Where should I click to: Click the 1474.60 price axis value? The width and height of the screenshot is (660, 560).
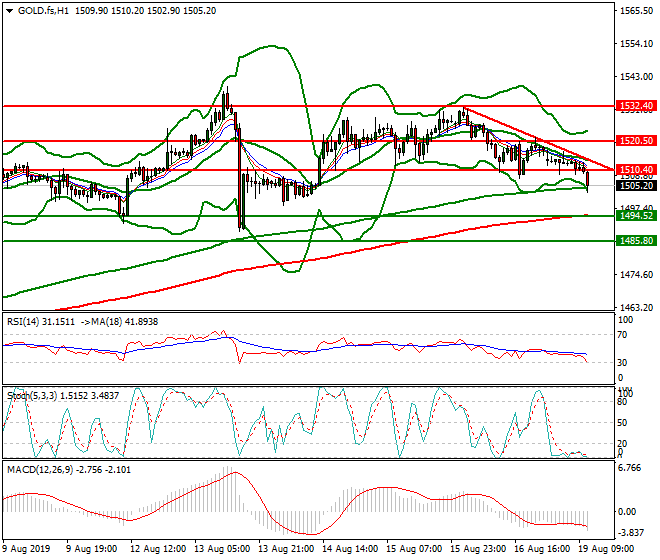pos(636,275)
